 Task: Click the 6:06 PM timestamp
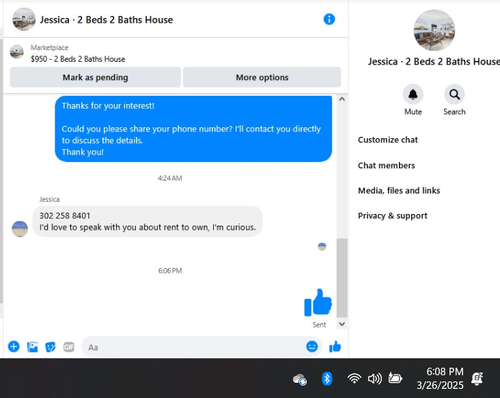[170, 271]
